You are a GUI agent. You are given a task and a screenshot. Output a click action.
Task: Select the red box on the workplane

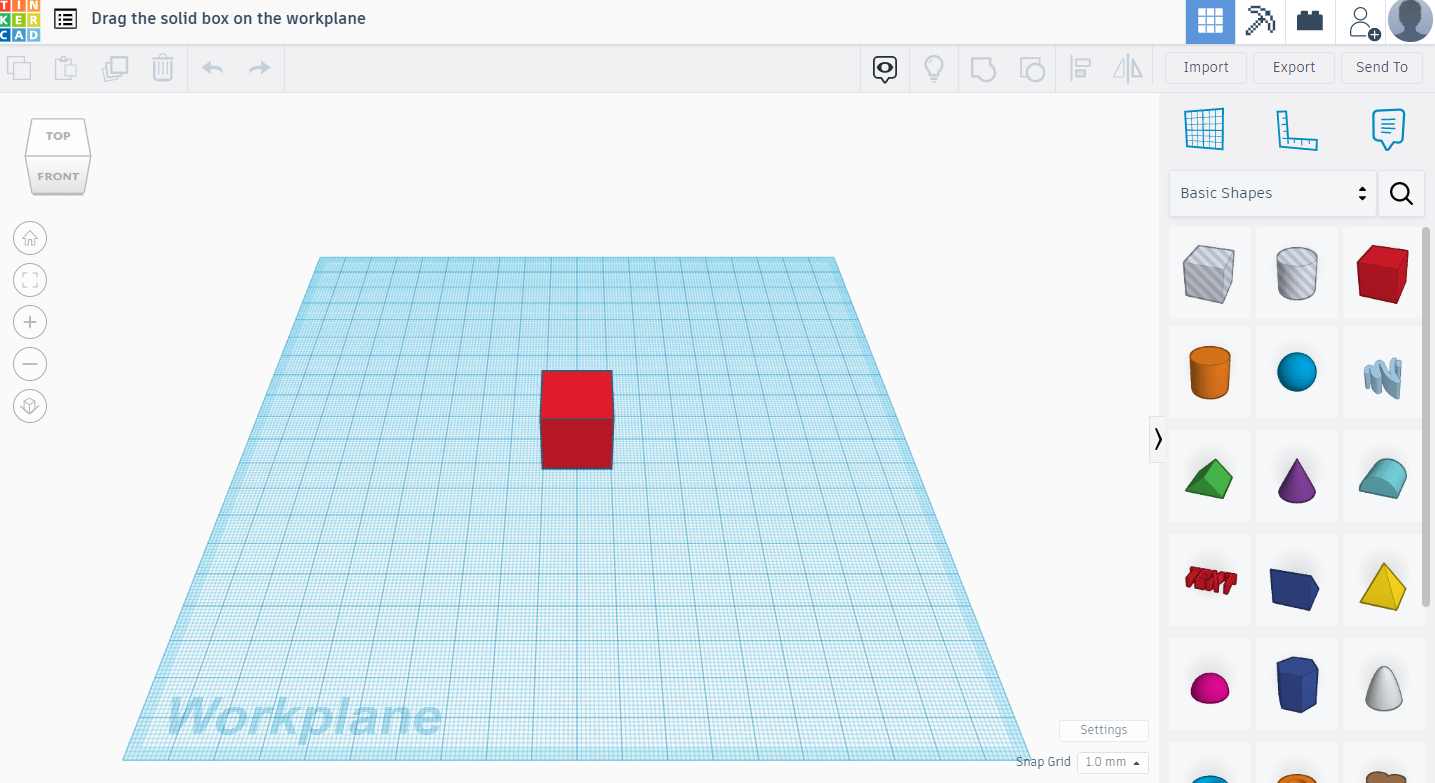pyautogui.click(x=577, y=419)
